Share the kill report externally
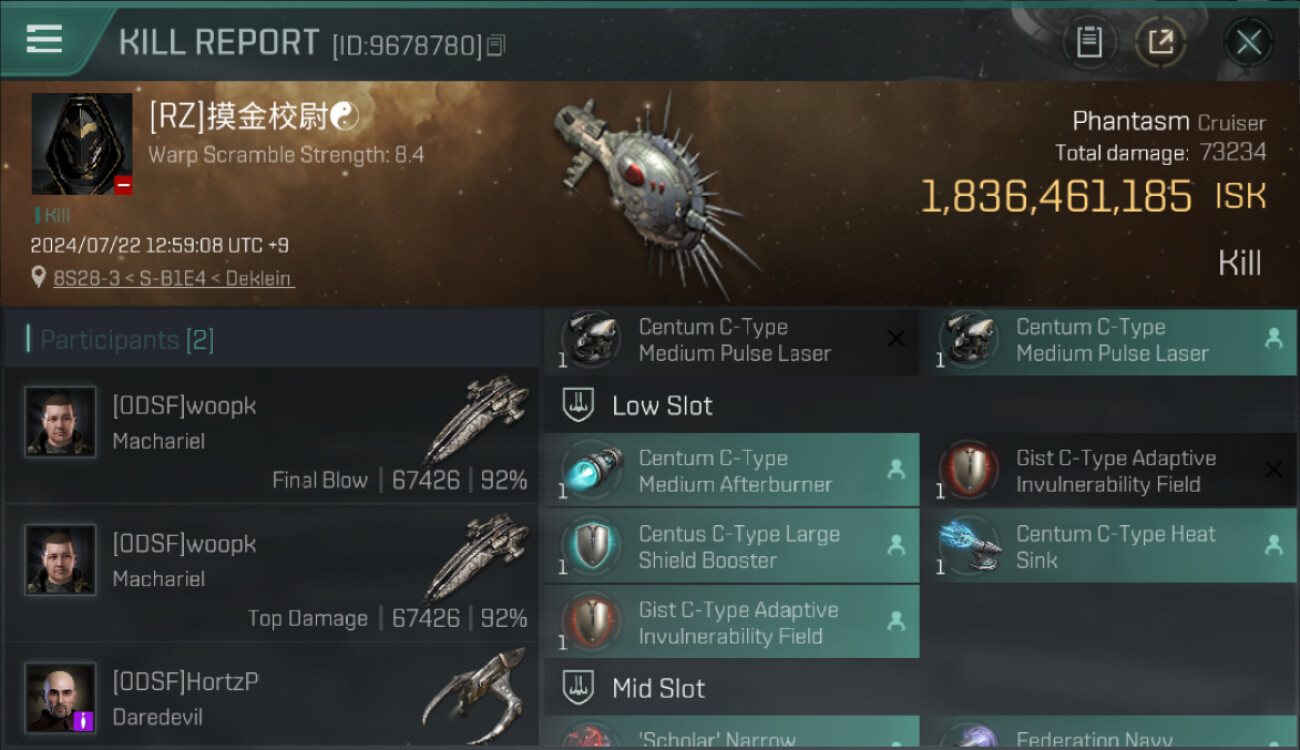1300x750 pixels. pyautogui.click(x=1160, y=42)
